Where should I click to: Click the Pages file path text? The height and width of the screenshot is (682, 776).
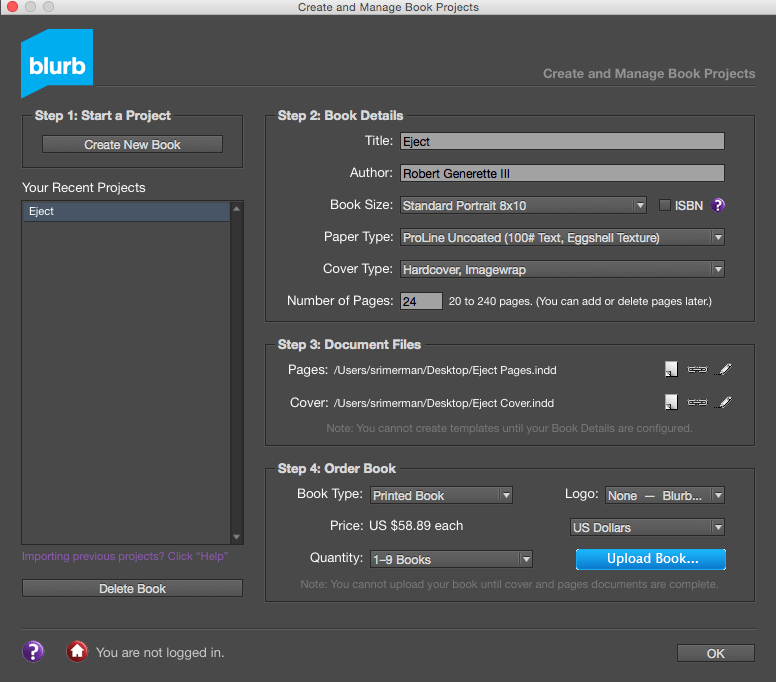[445, 370]
